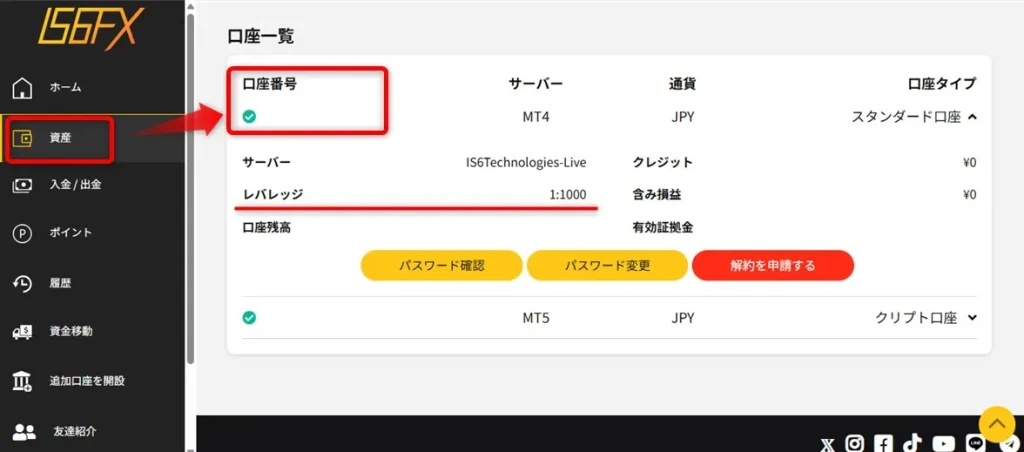Click the yellow back-to-top arrow button

click(997, 423)
